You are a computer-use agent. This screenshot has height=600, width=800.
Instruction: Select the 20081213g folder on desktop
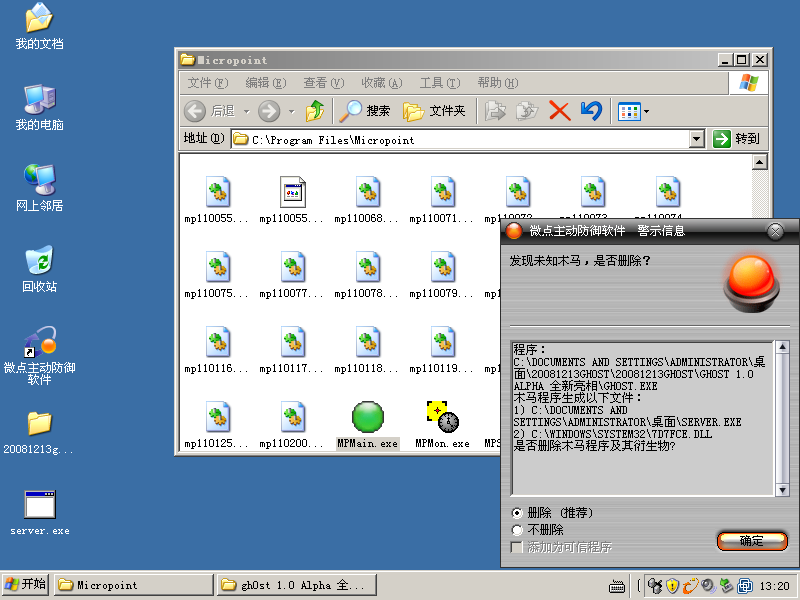click(39, 433)
